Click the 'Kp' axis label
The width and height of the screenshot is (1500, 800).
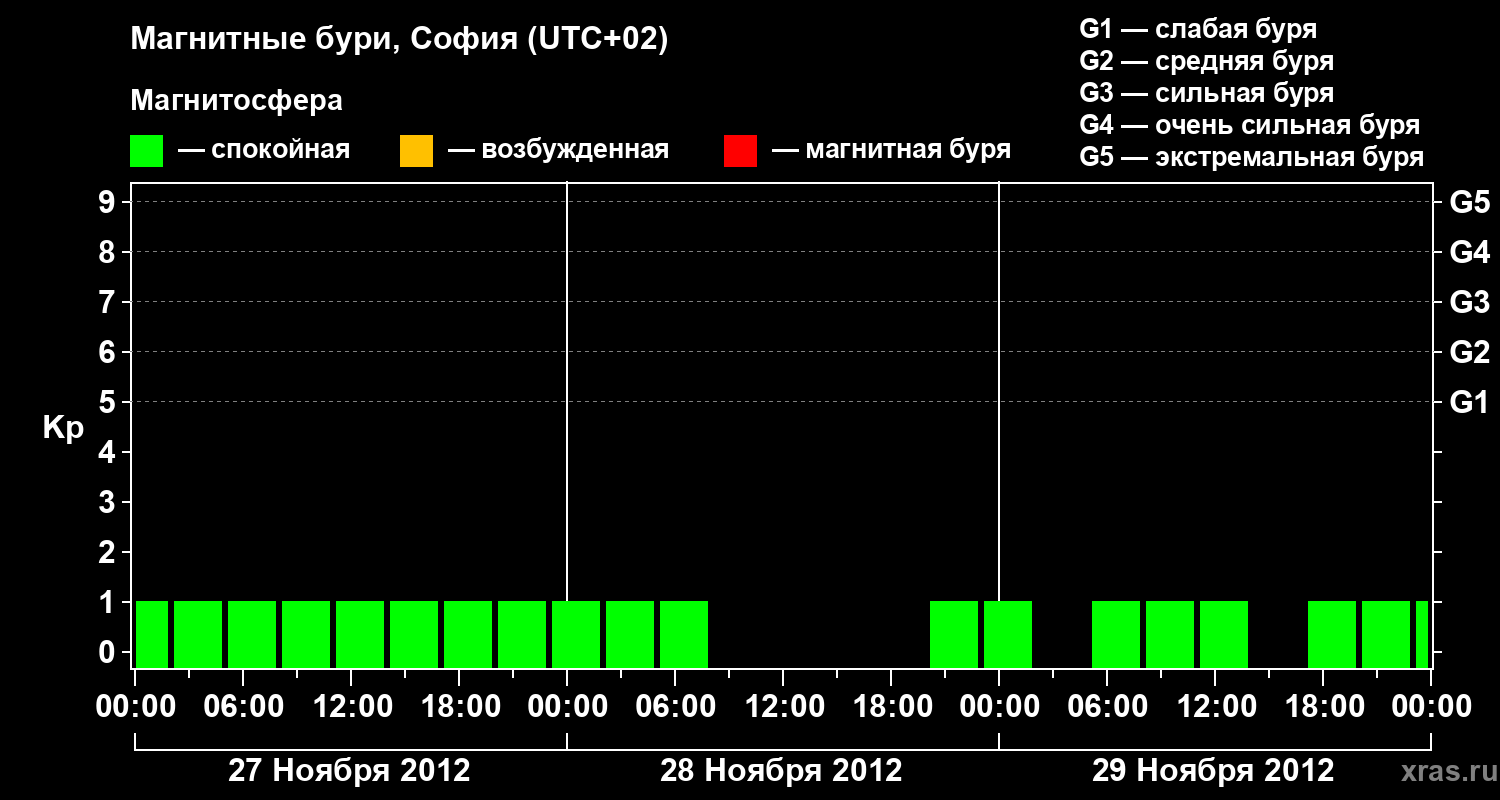coord(63,428)
